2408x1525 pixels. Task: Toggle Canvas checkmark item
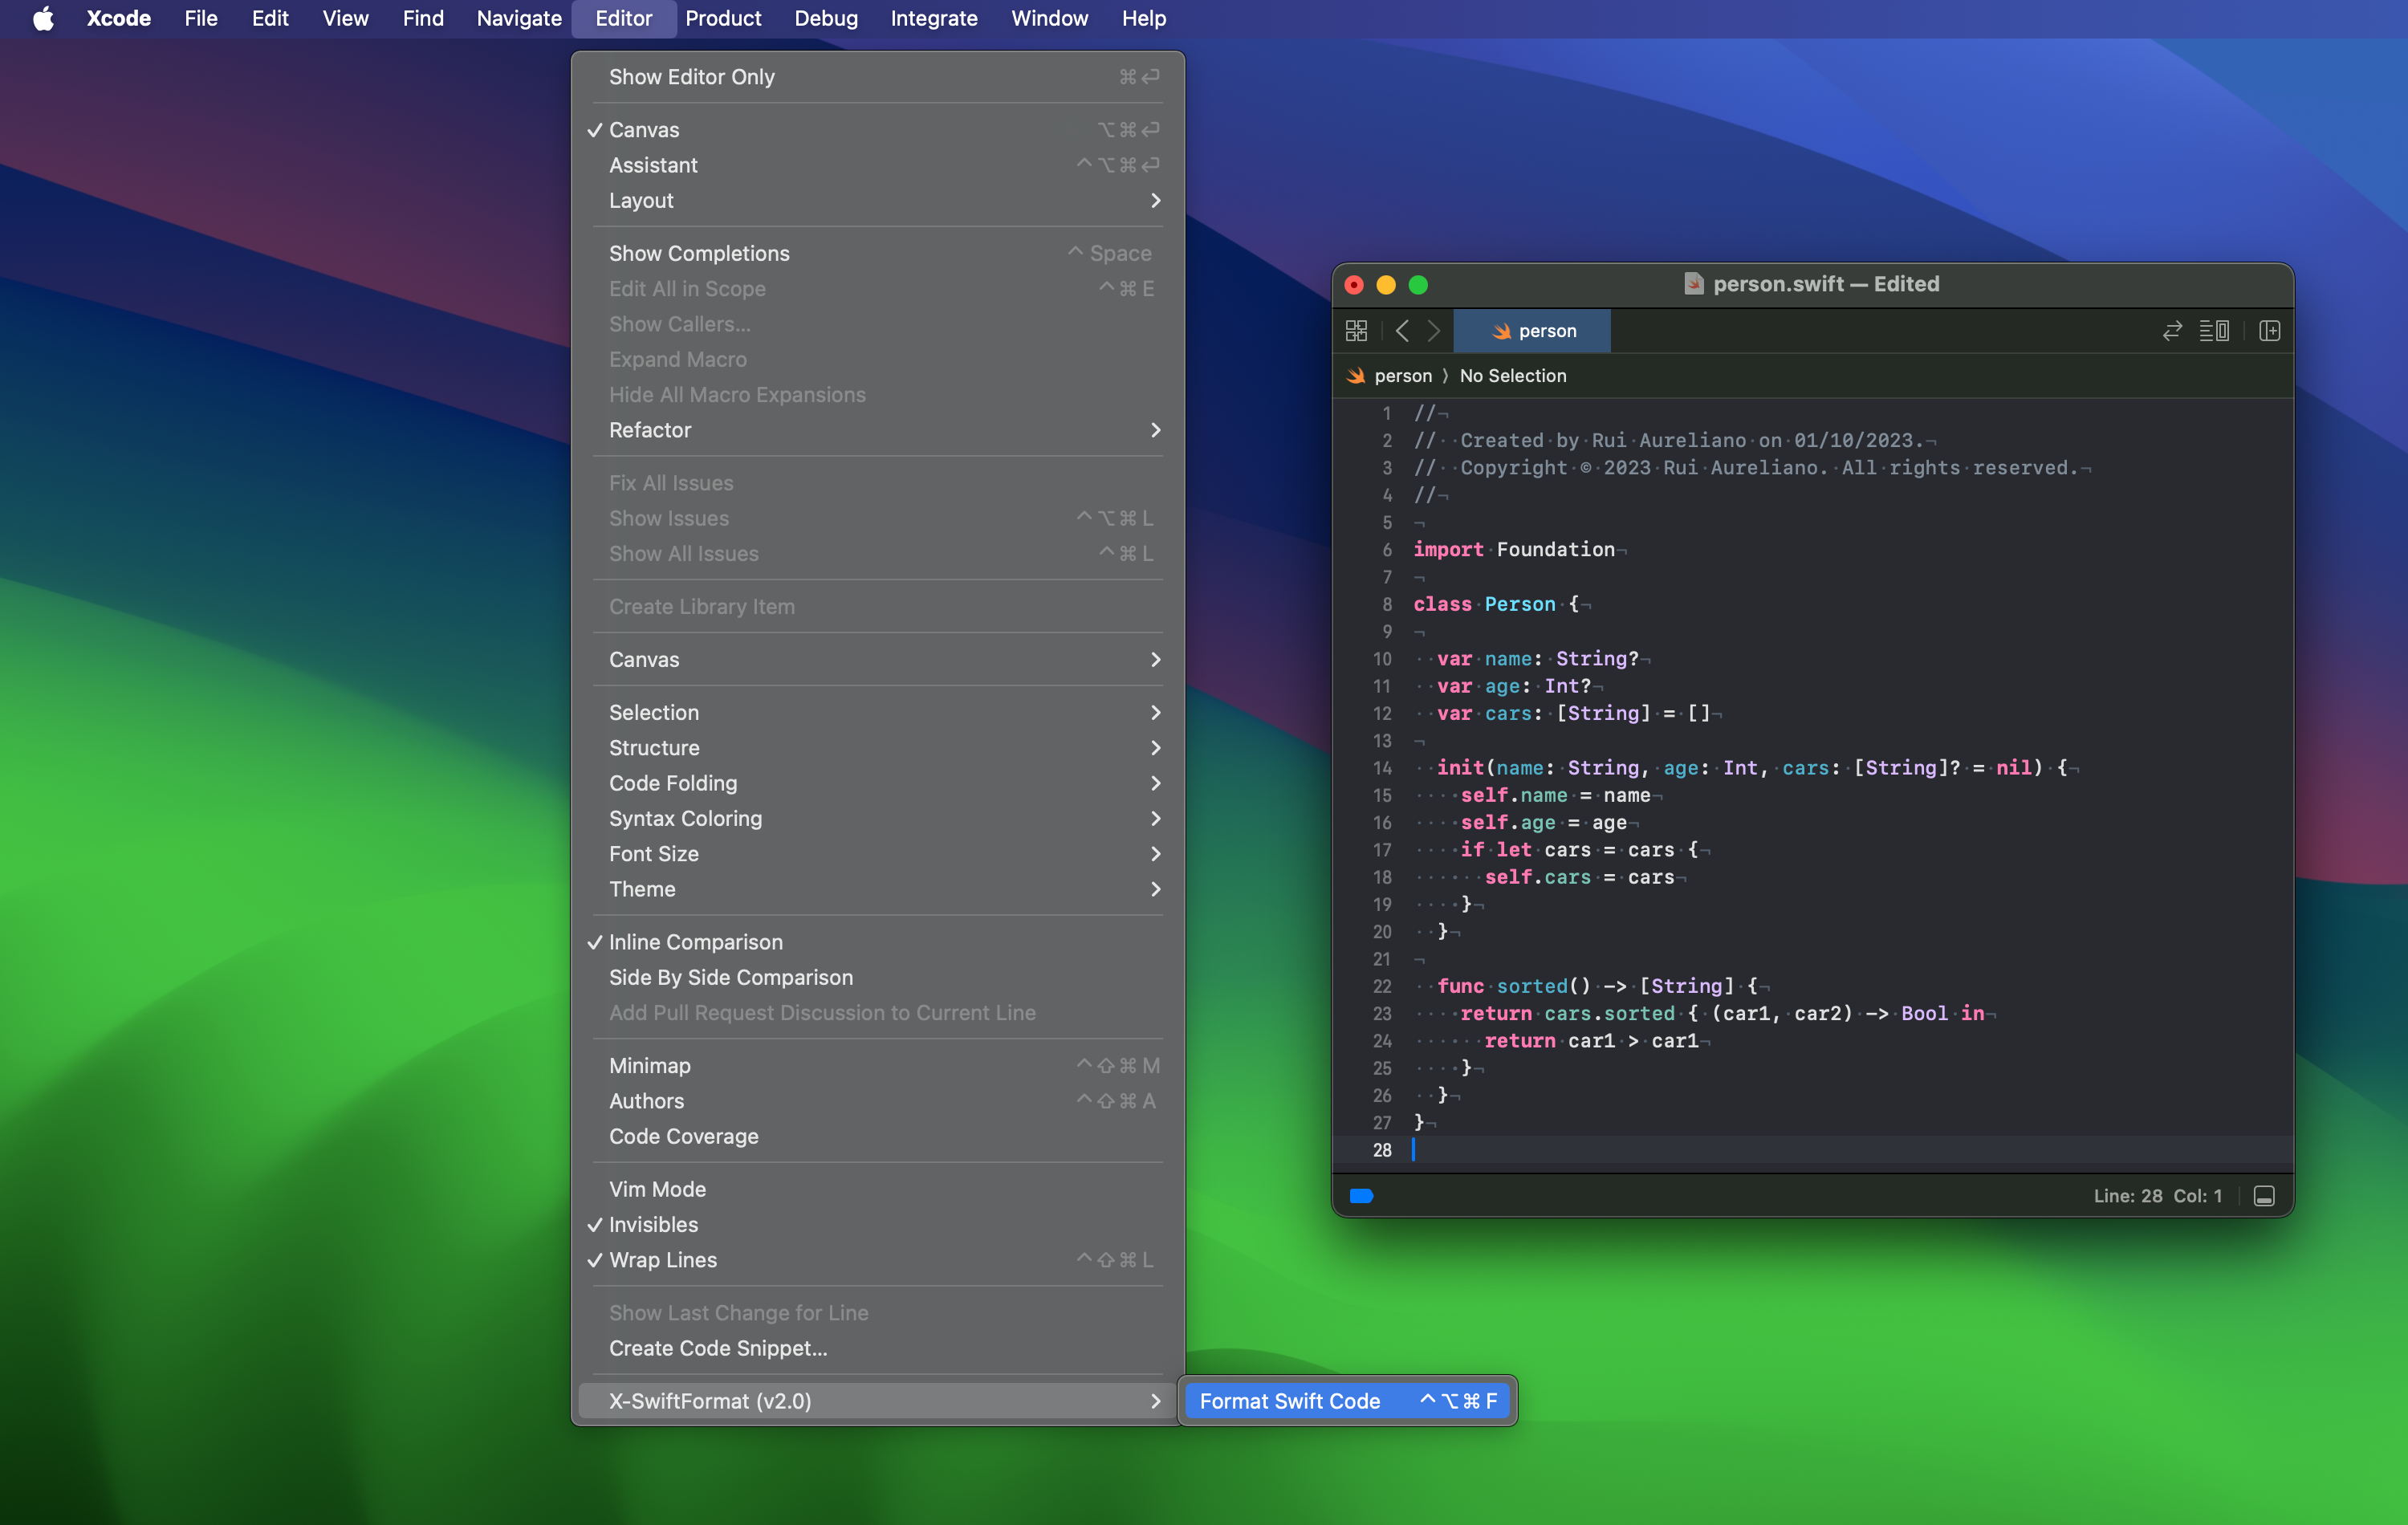point(878,130)
